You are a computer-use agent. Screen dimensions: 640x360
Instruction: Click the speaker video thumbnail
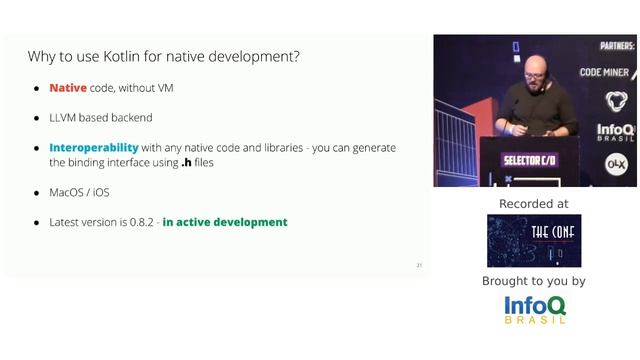pyautogui.click(x=535, y=111)
